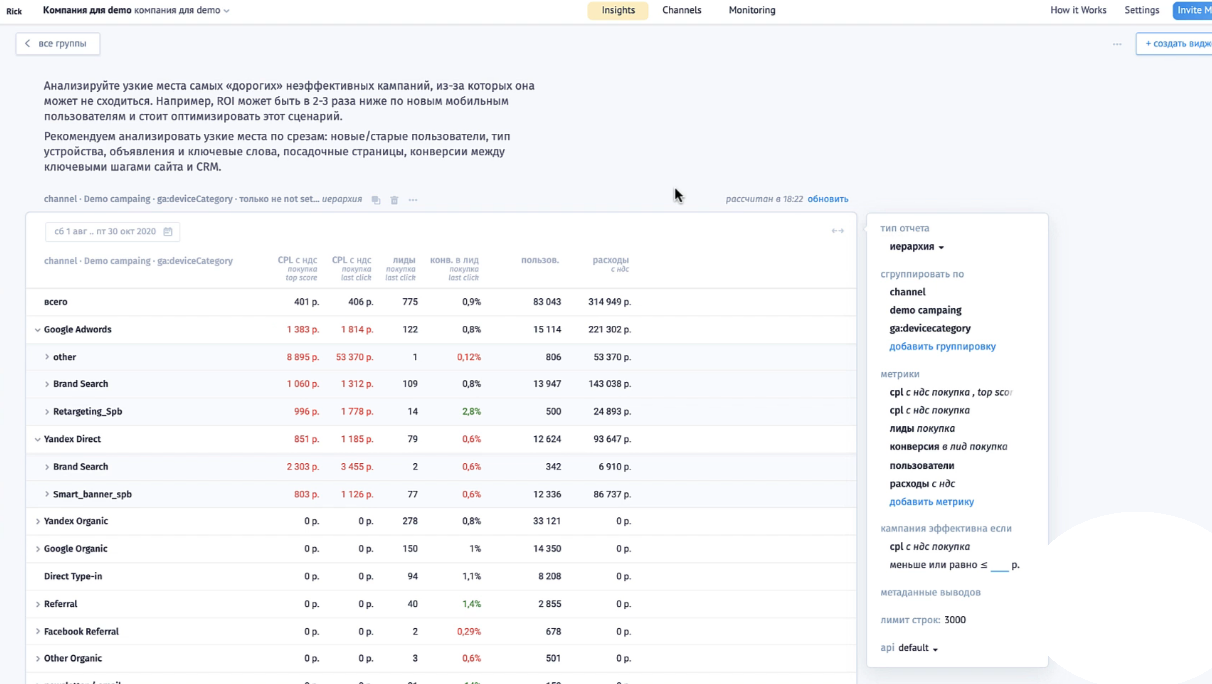Expand Brand Search under Google Adwords
This screenshot has width=1212, height=684.
46,384
